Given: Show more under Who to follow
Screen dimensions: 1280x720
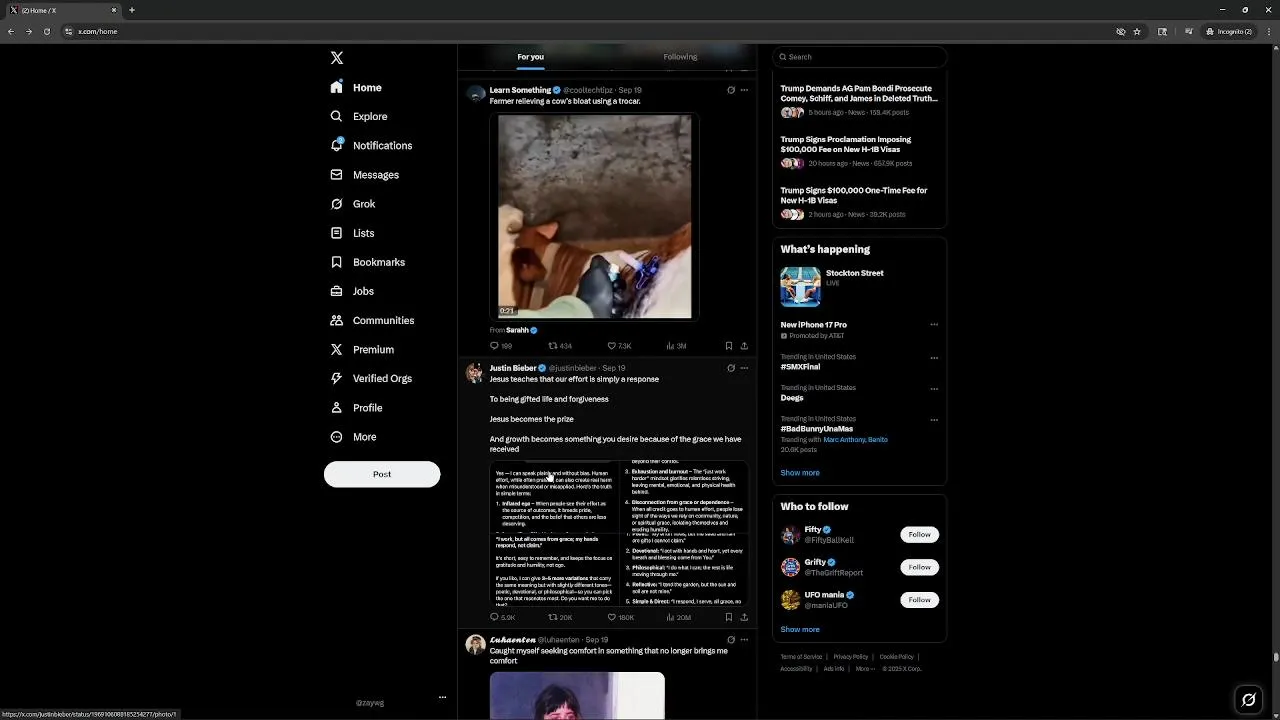Looking at the screenshot, I should 800,630.
